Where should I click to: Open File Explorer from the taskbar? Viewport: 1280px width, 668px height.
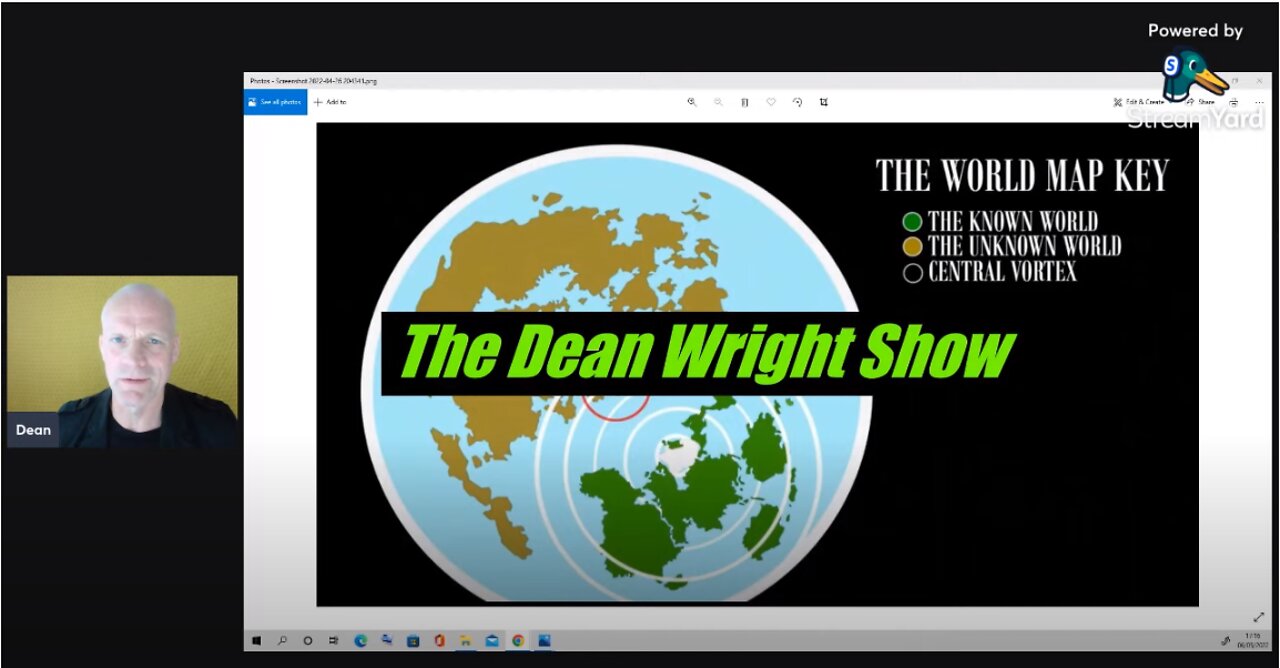click(x=465, y=641)
